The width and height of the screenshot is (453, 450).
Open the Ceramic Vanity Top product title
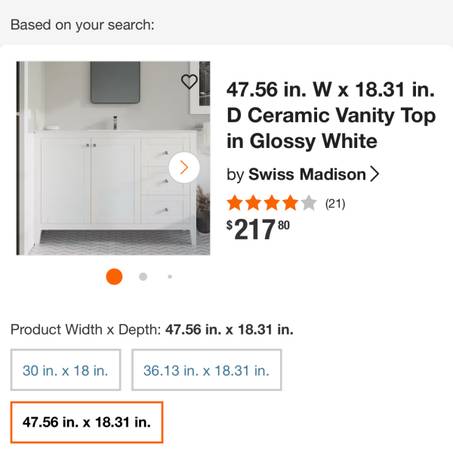(331, 115)
